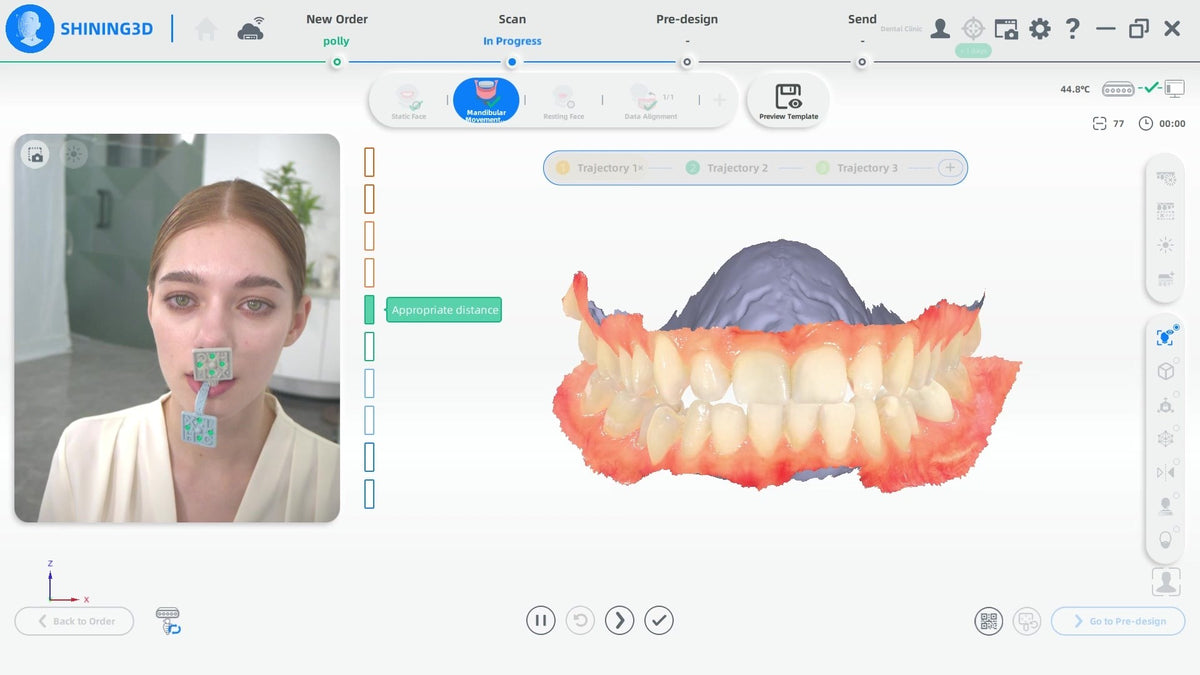The image size is (1200, 675).
Task: Go to the next step arrow
Action: pos(620,620)
